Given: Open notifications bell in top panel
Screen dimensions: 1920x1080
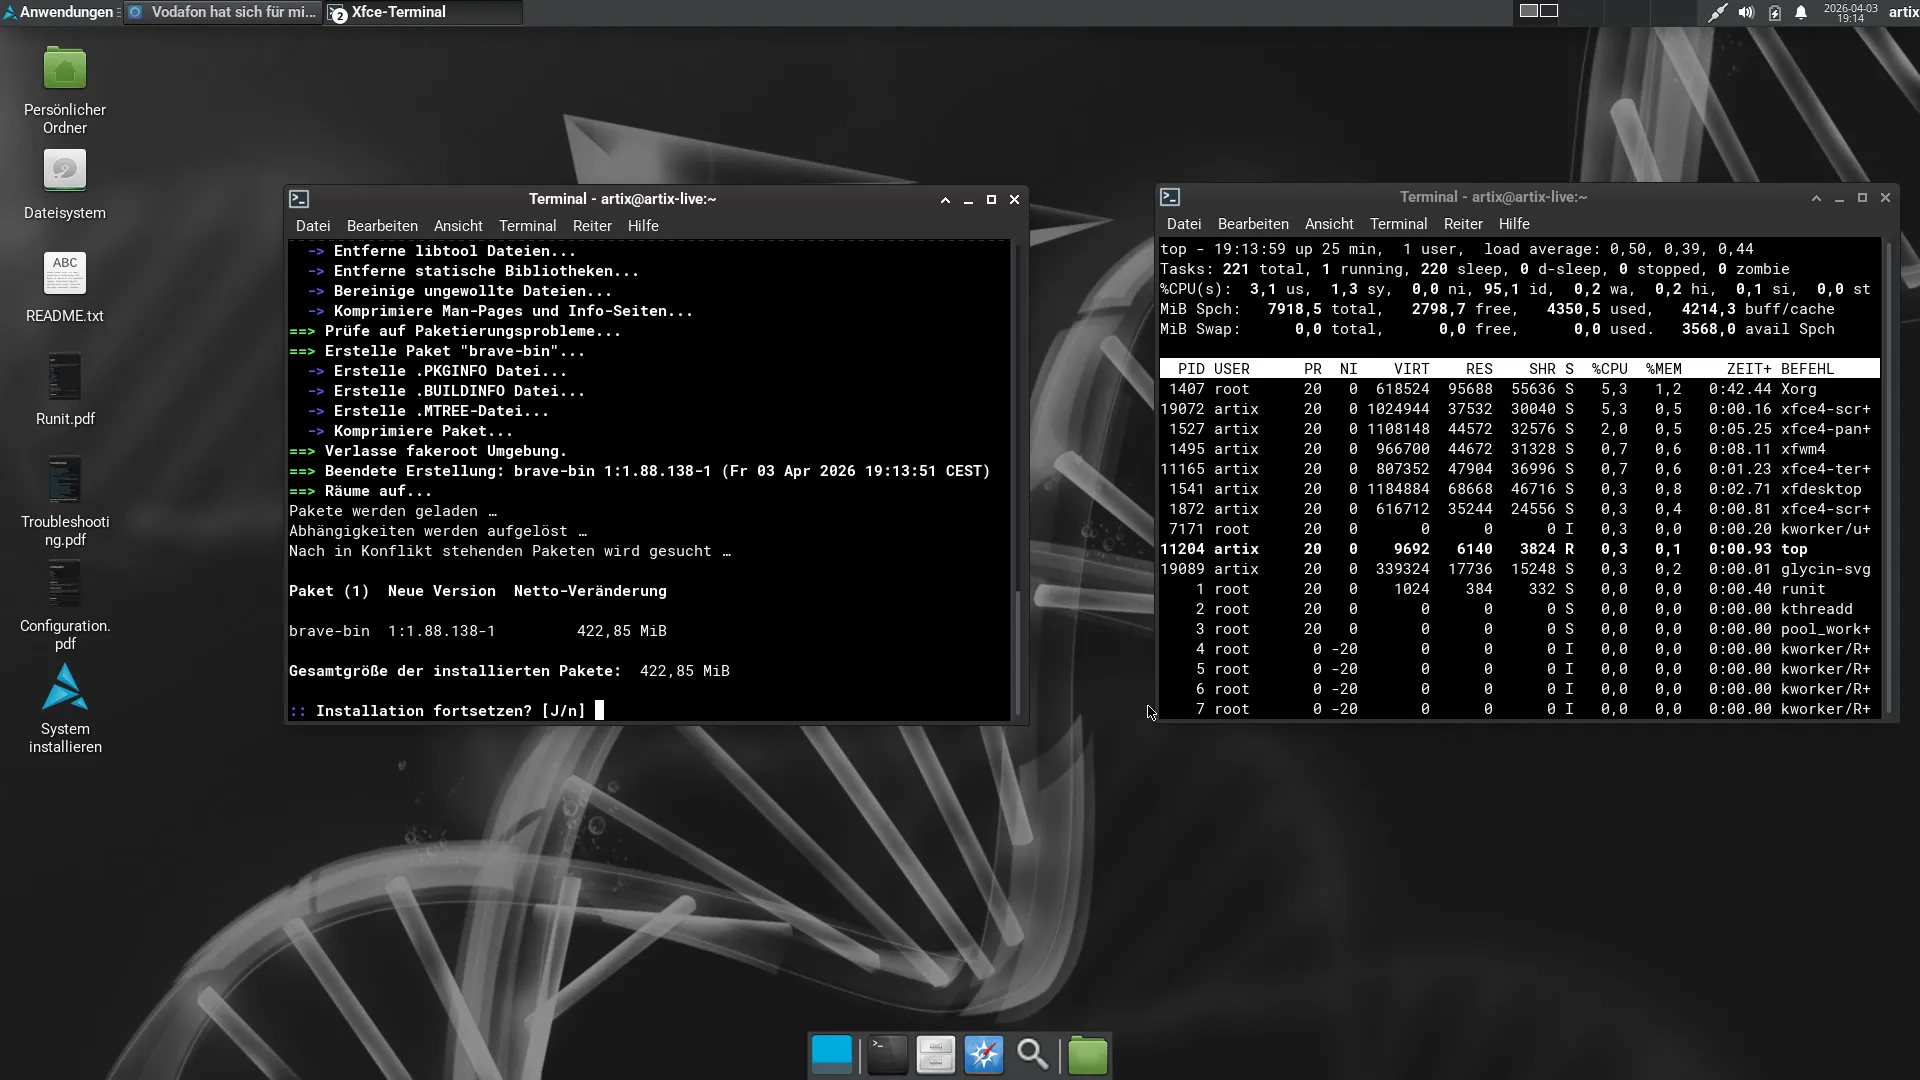Looking at the screenshot, I should (1801, 13).
